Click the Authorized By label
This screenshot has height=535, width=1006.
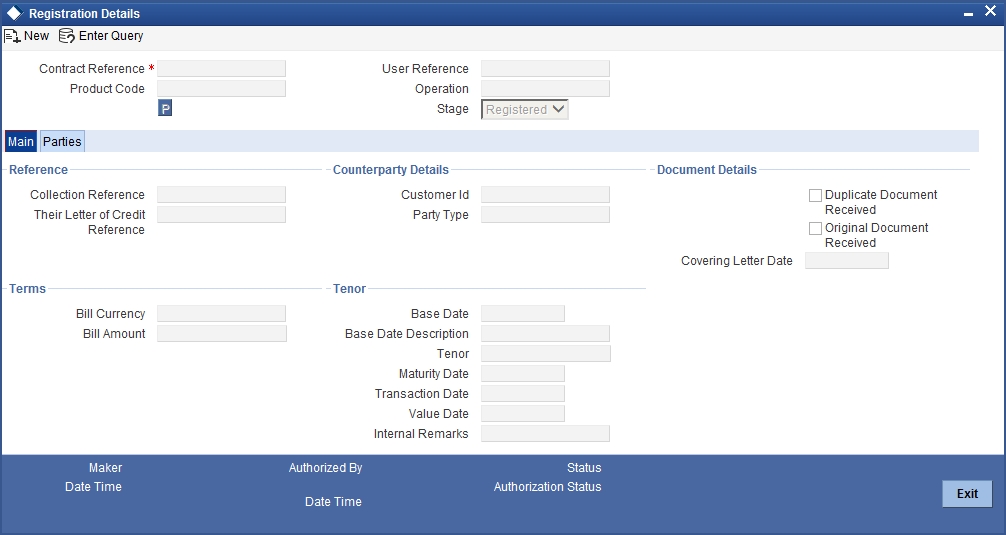pos(325,468)
